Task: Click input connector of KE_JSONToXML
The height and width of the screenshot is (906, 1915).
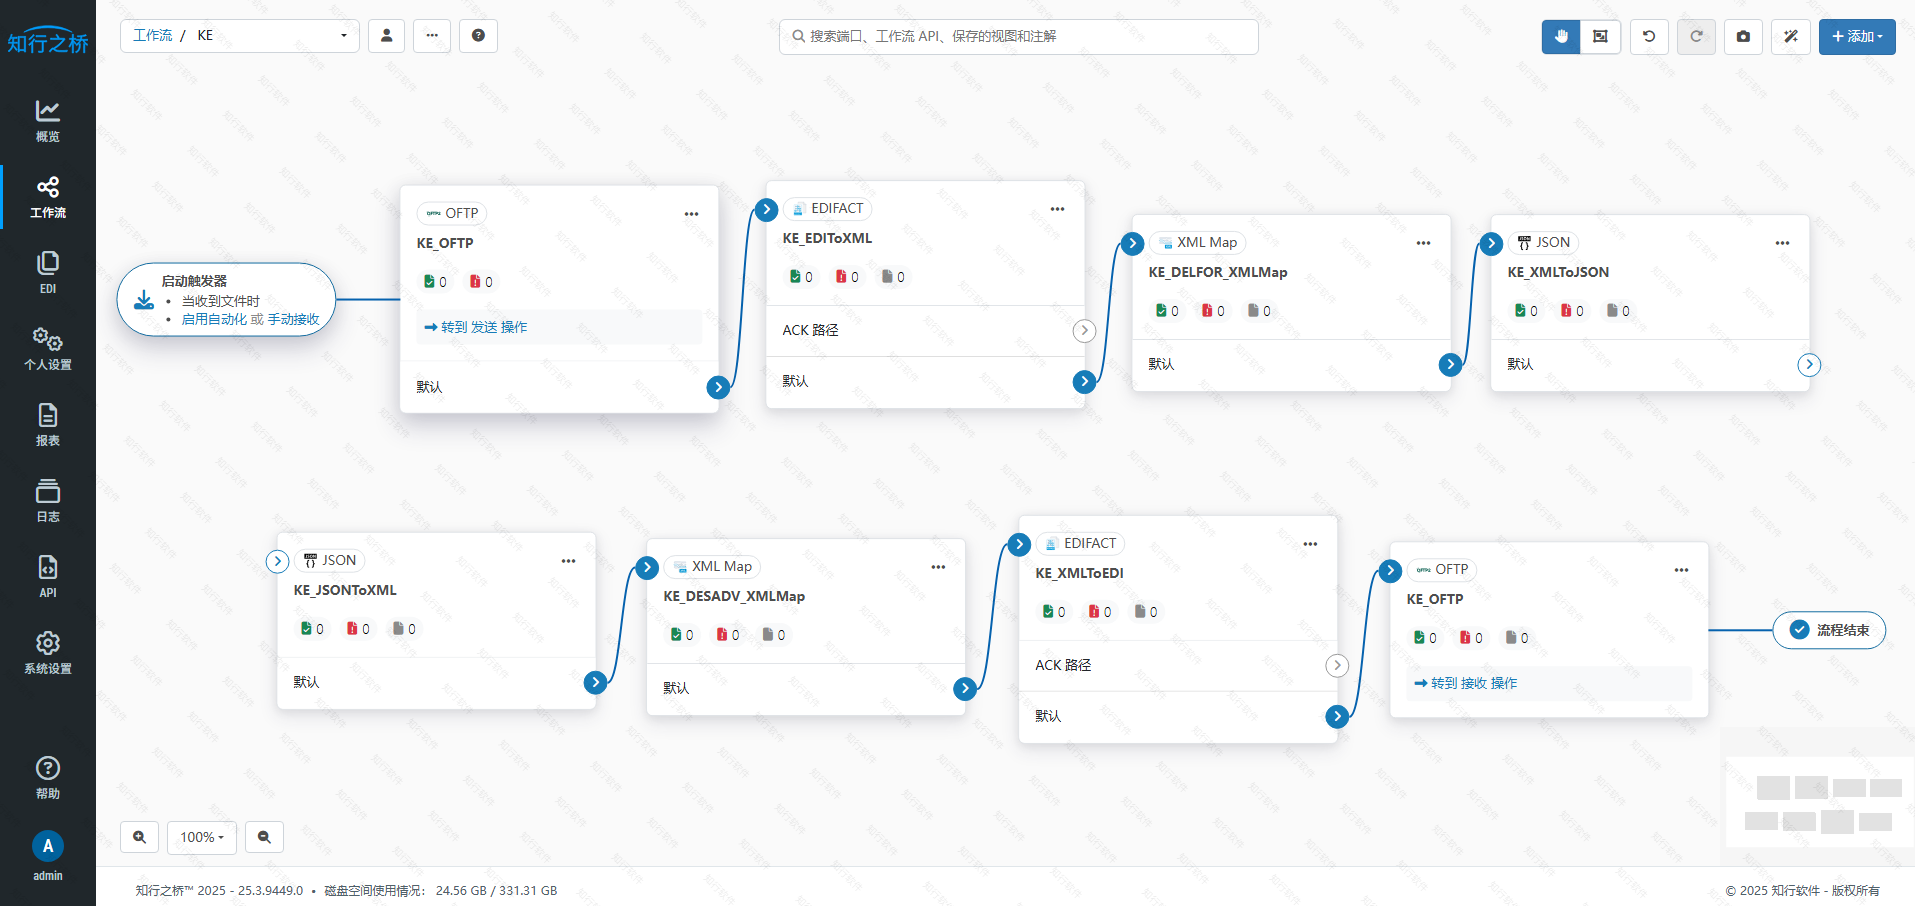Action: (x=278, y=561)
